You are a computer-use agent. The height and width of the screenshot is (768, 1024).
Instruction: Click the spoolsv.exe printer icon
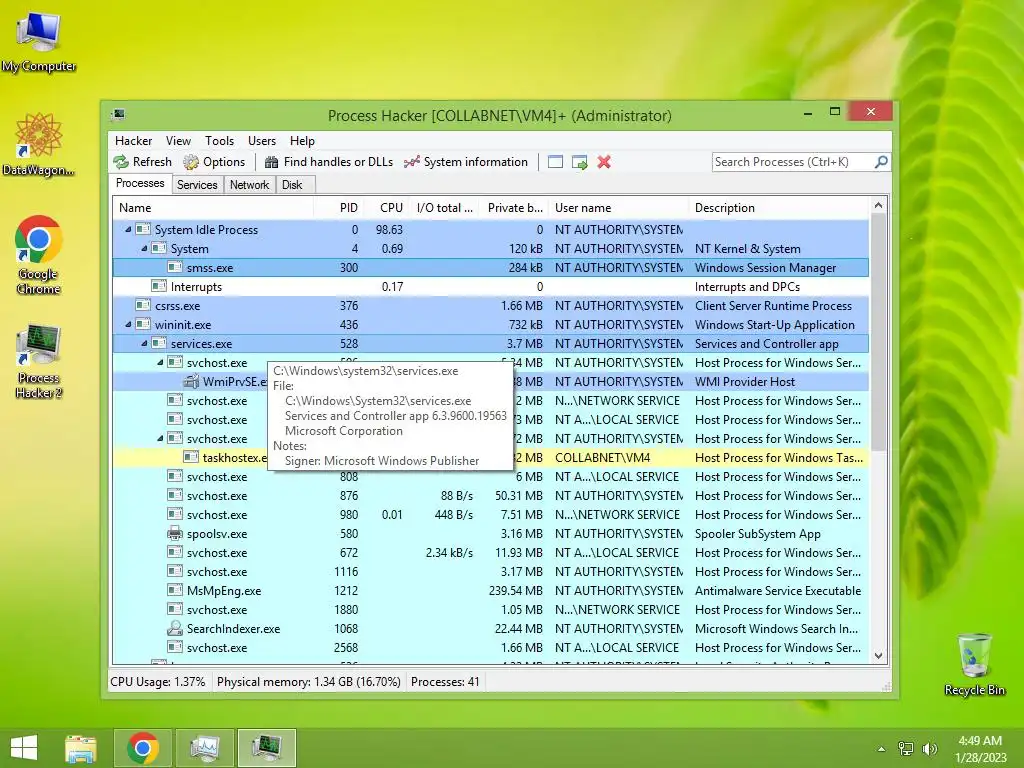point(174,534)
